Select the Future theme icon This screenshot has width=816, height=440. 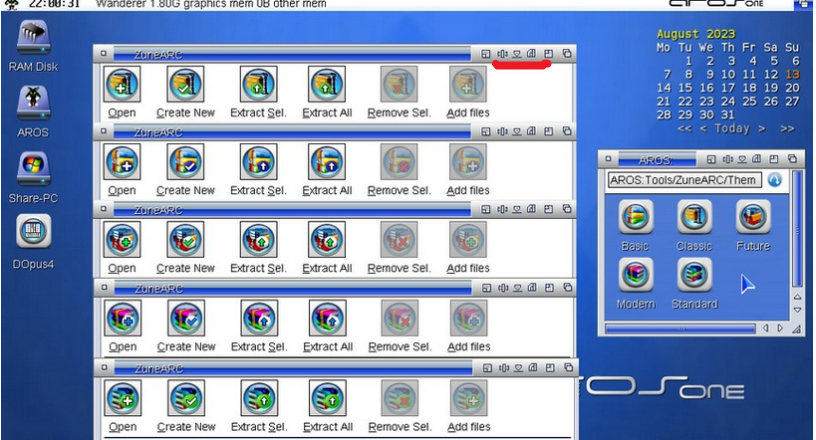point(753,216)
